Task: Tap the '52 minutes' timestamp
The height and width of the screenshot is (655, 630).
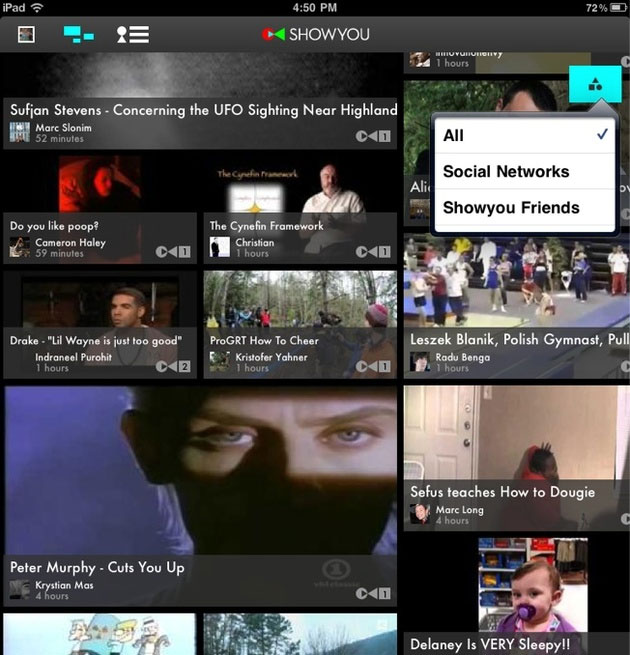Action: coord(59,138)
